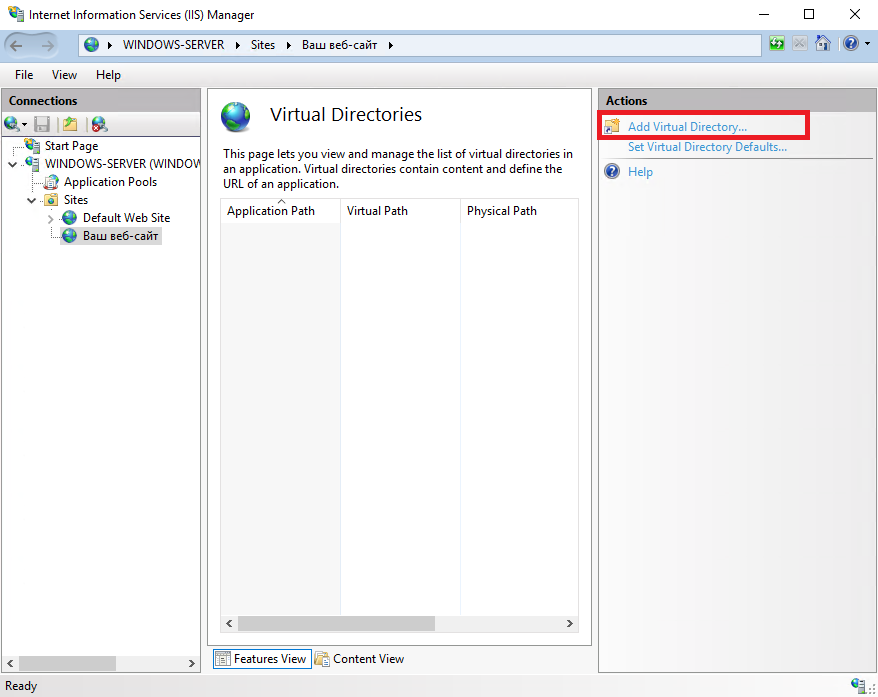Expand the Default Web Site node
The width and height of the screenshot is (878, 697).
pyautogui.click(x=50, y=218)
